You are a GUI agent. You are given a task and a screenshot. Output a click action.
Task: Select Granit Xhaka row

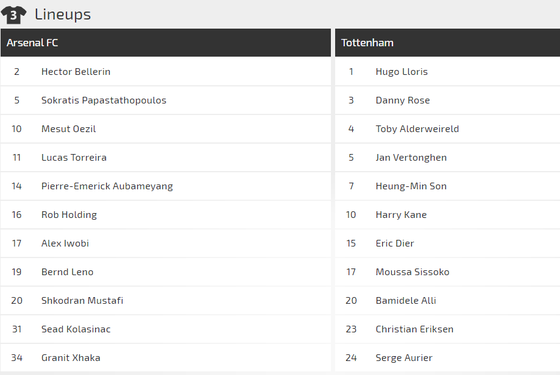tap(166, 358)
